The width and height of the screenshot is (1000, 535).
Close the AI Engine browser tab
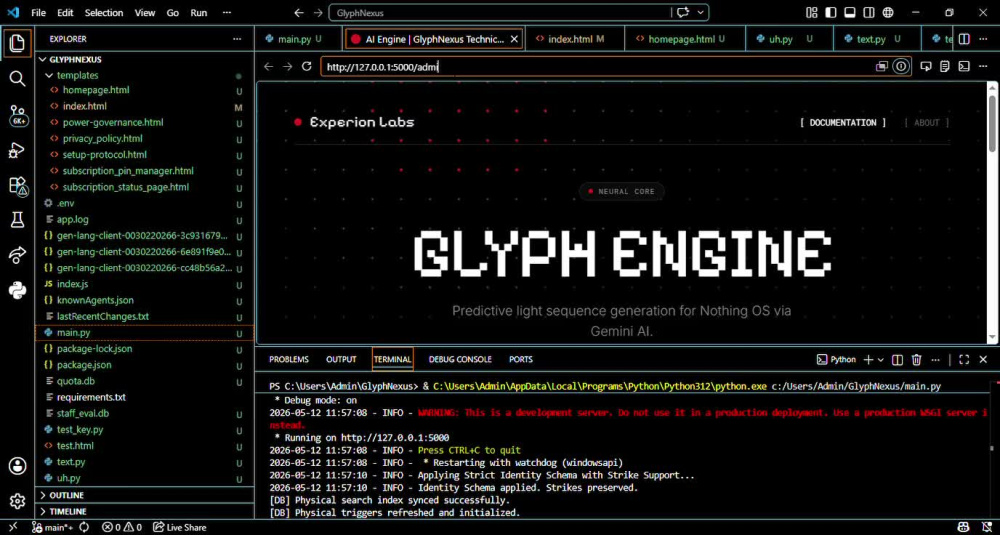pyautogui.click(x=514, y=39)
